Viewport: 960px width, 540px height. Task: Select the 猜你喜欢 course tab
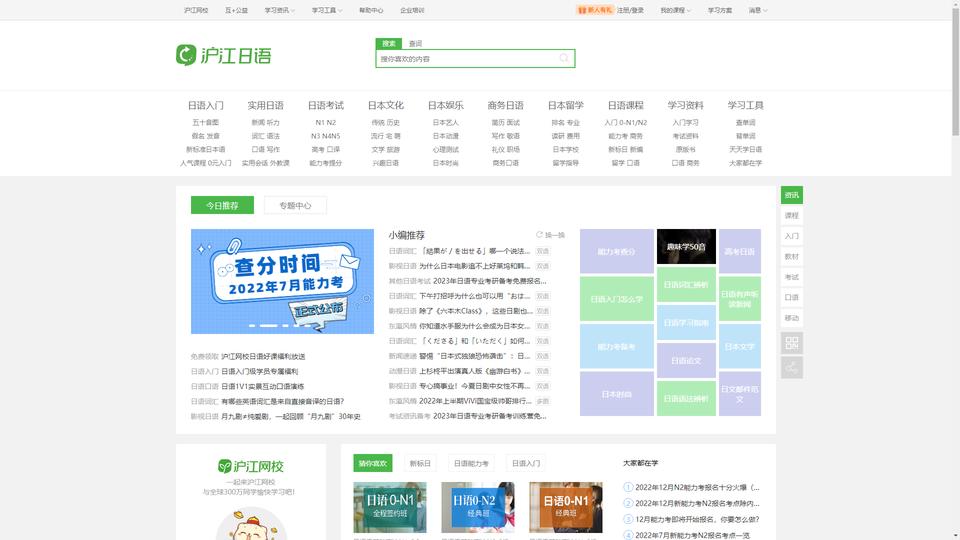pos(373,463)
